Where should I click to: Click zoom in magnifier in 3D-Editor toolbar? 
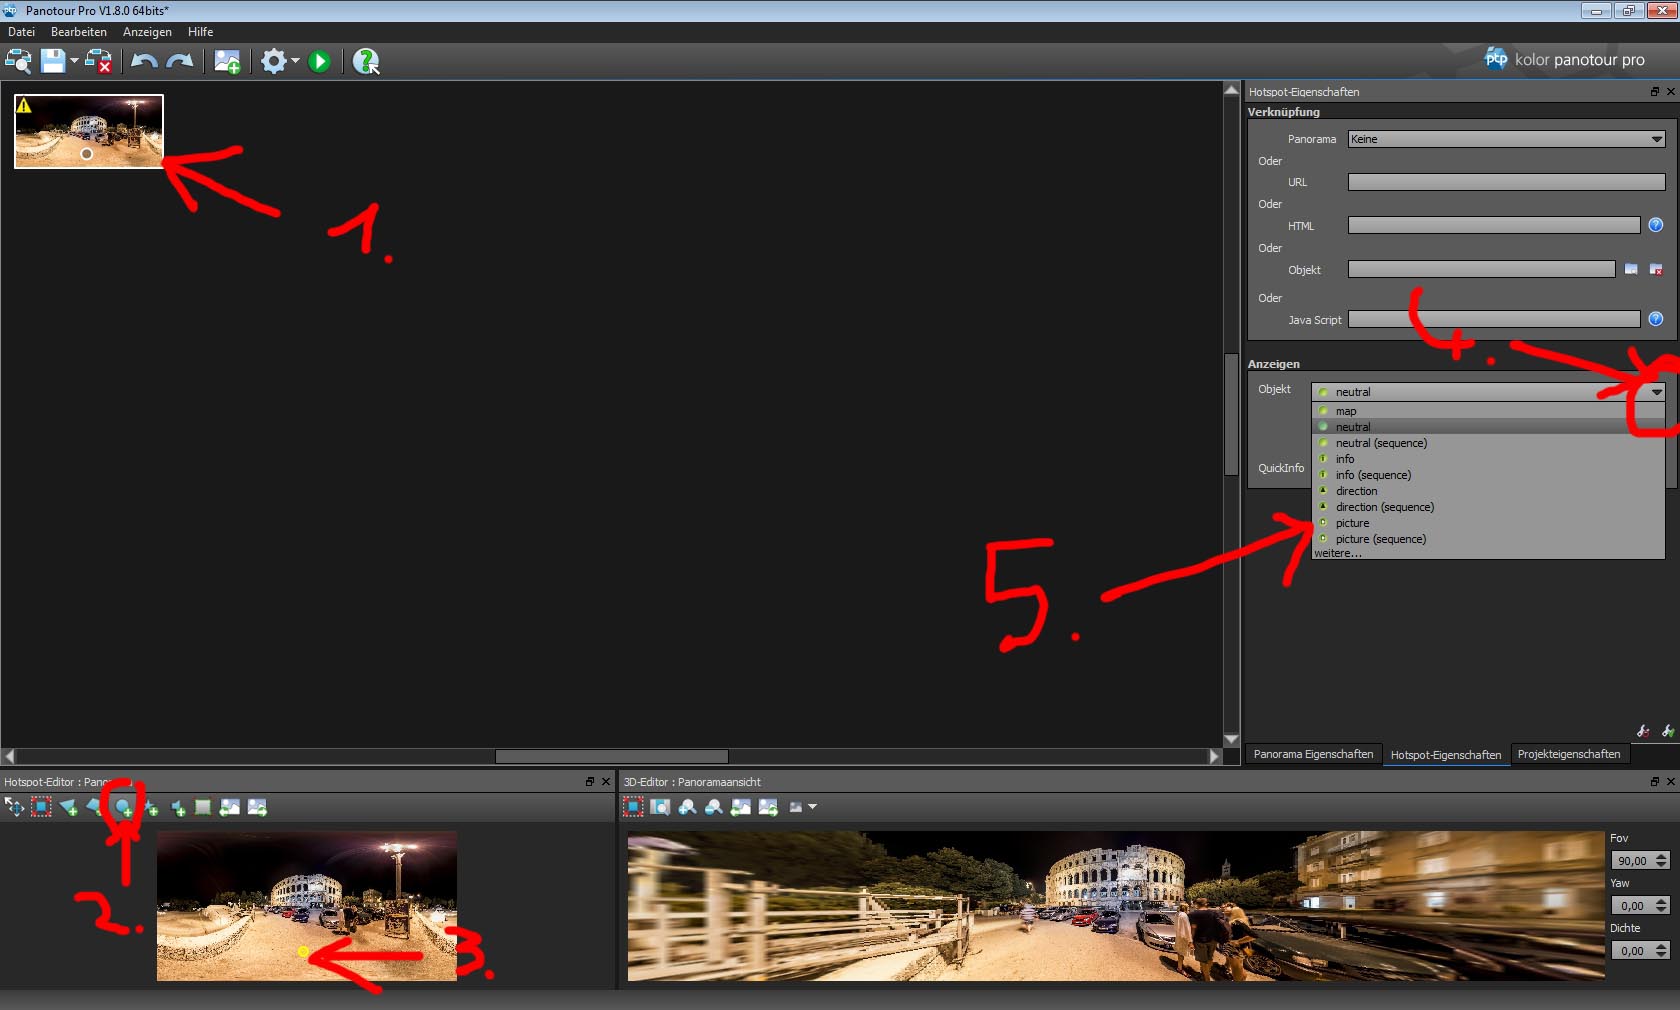687,807
